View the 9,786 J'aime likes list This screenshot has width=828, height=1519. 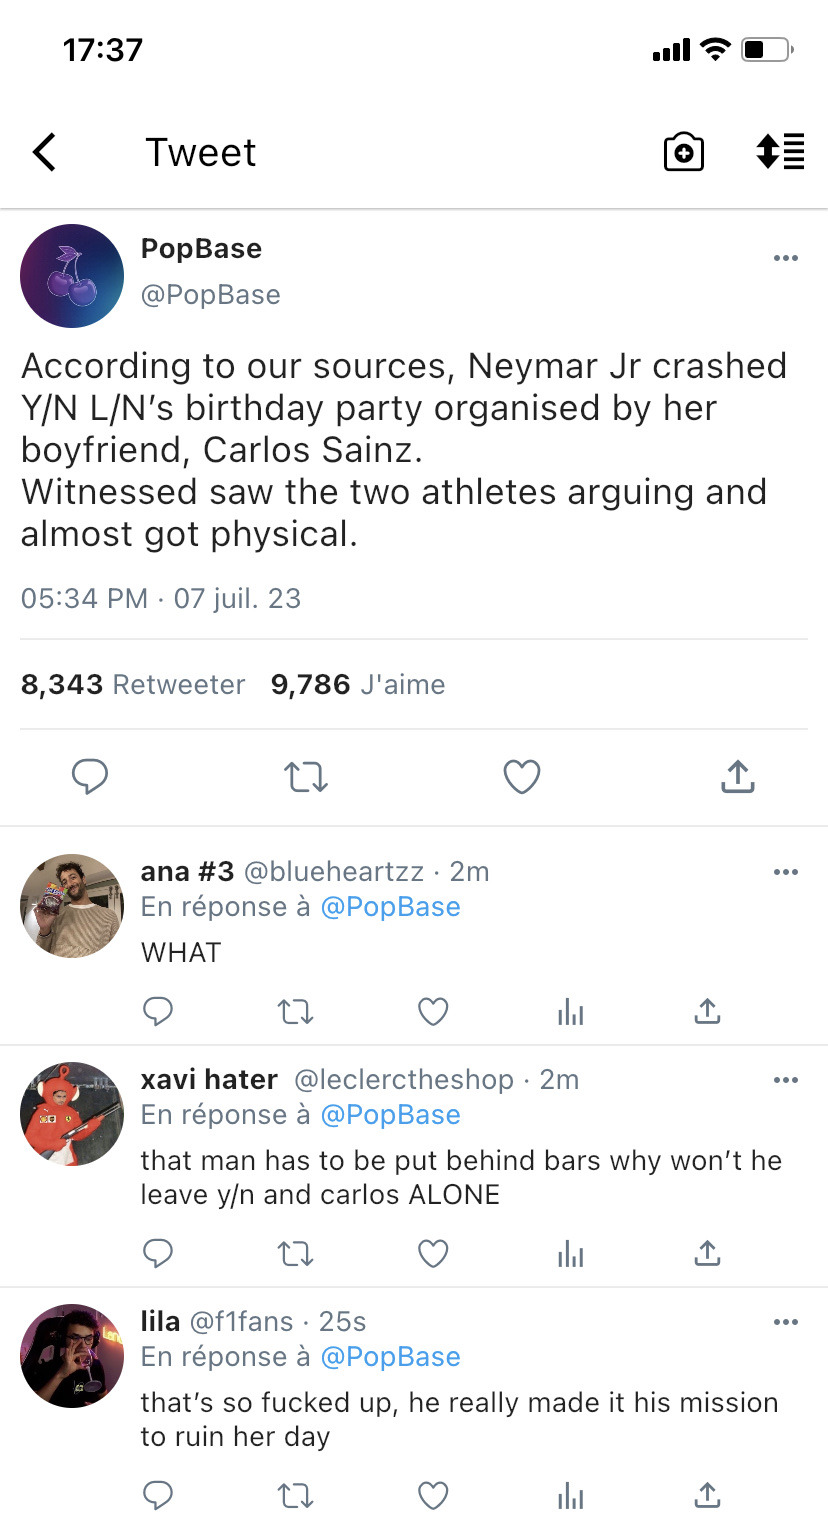point(357,685)
